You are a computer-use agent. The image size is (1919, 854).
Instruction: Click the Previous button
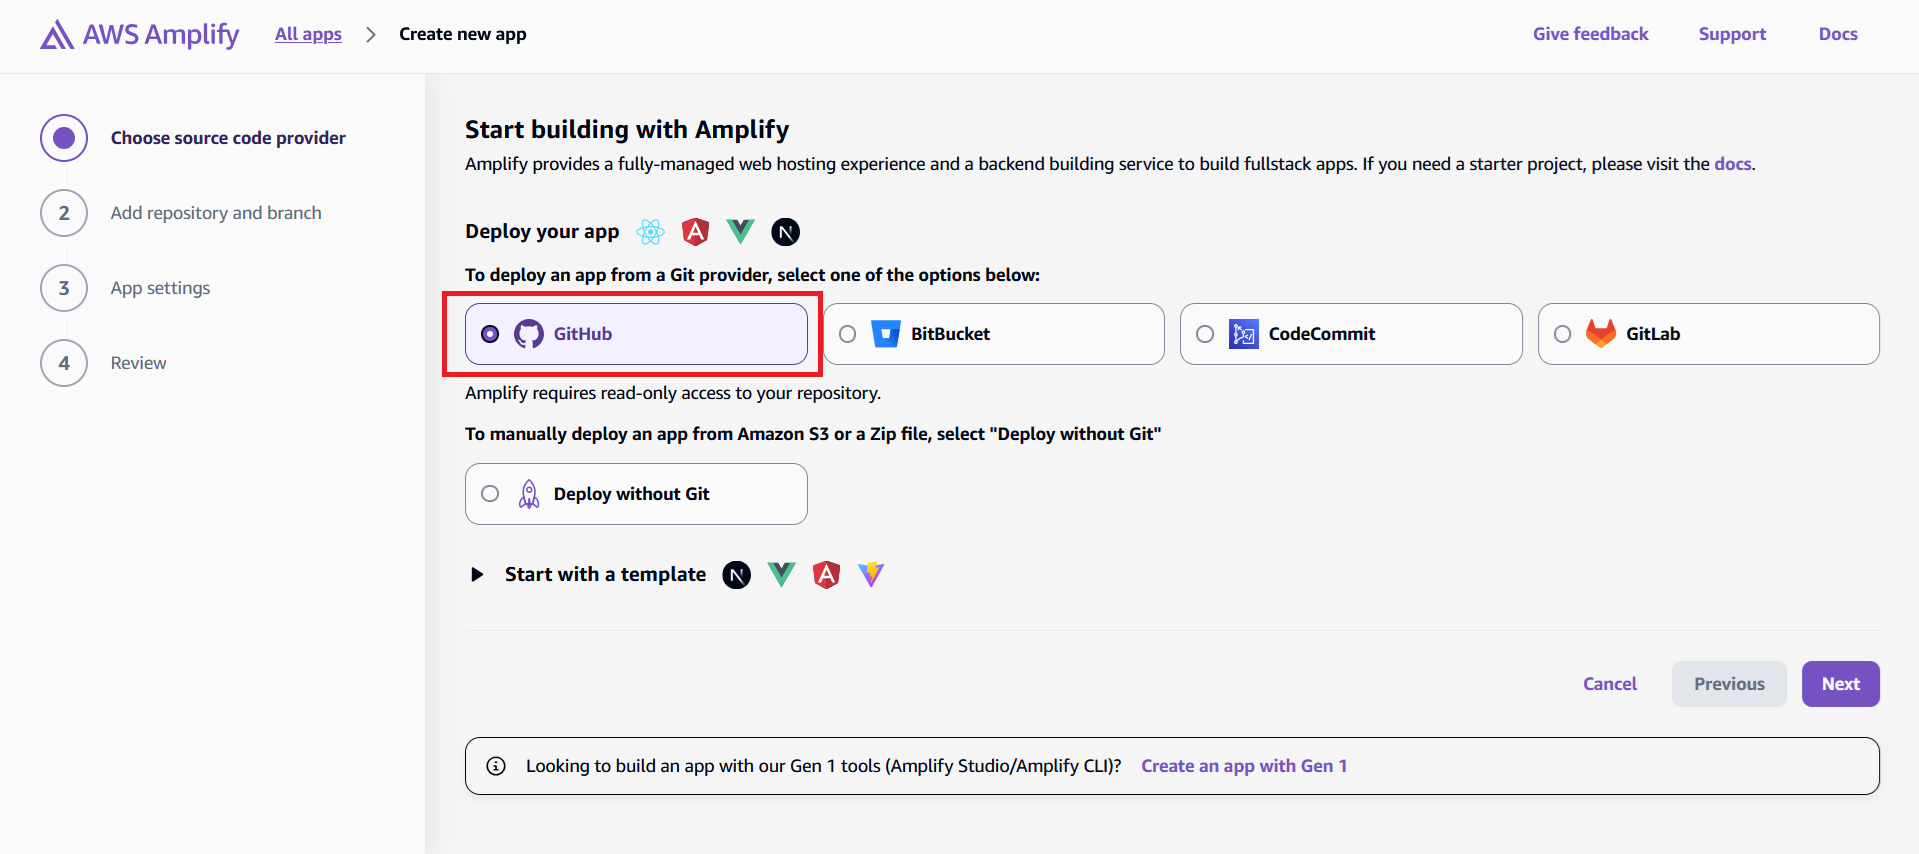[x=1729, y=684]
